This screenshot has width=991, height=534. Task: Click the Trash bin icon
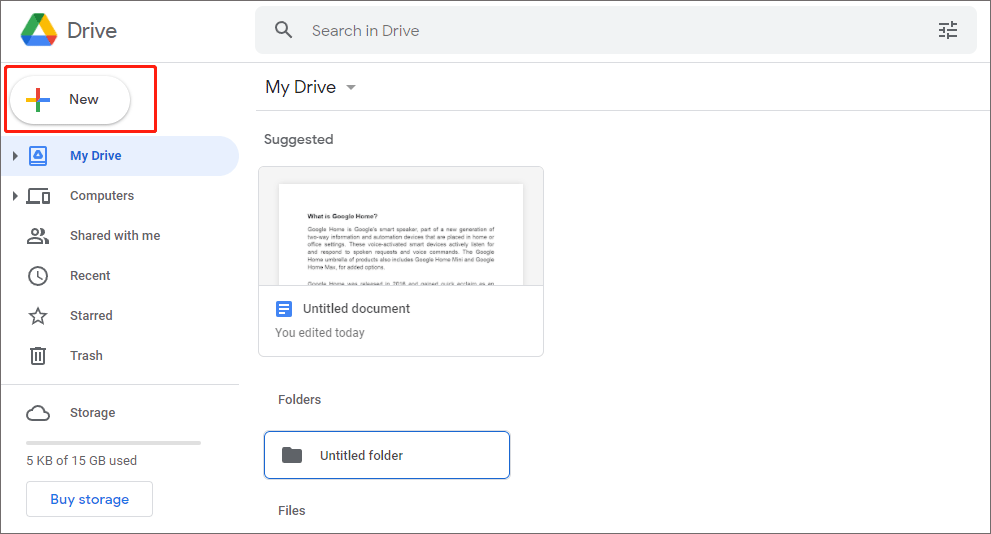(x=38, y=356)
